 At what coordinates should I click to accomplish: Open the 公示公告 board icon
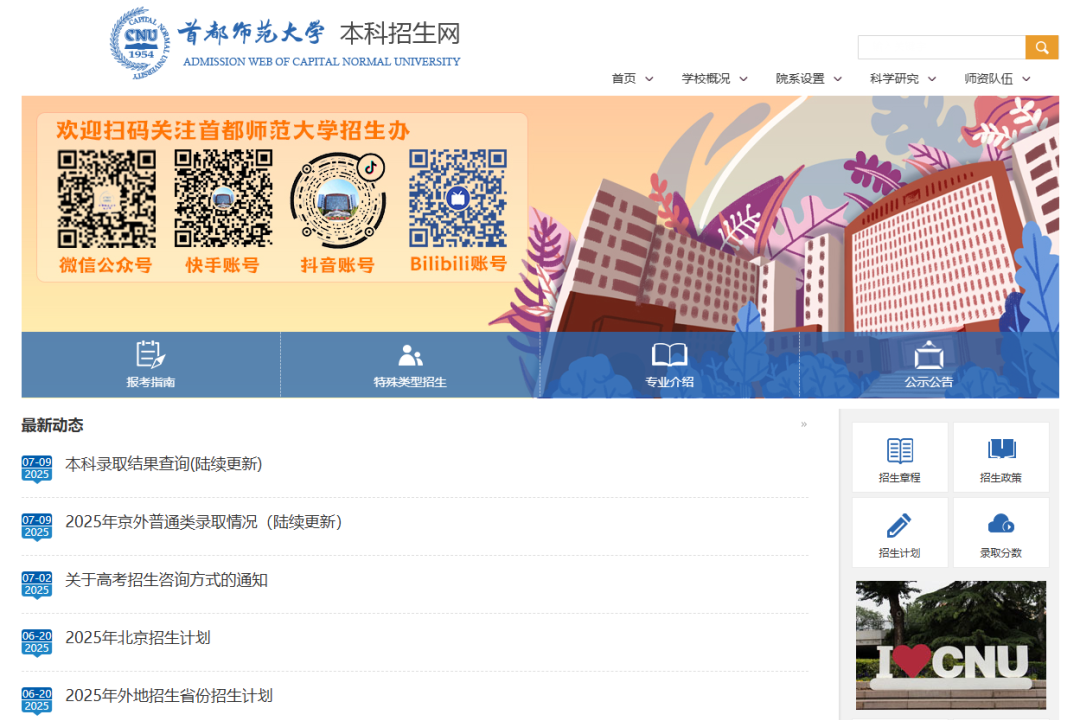[x=928, y=355]
